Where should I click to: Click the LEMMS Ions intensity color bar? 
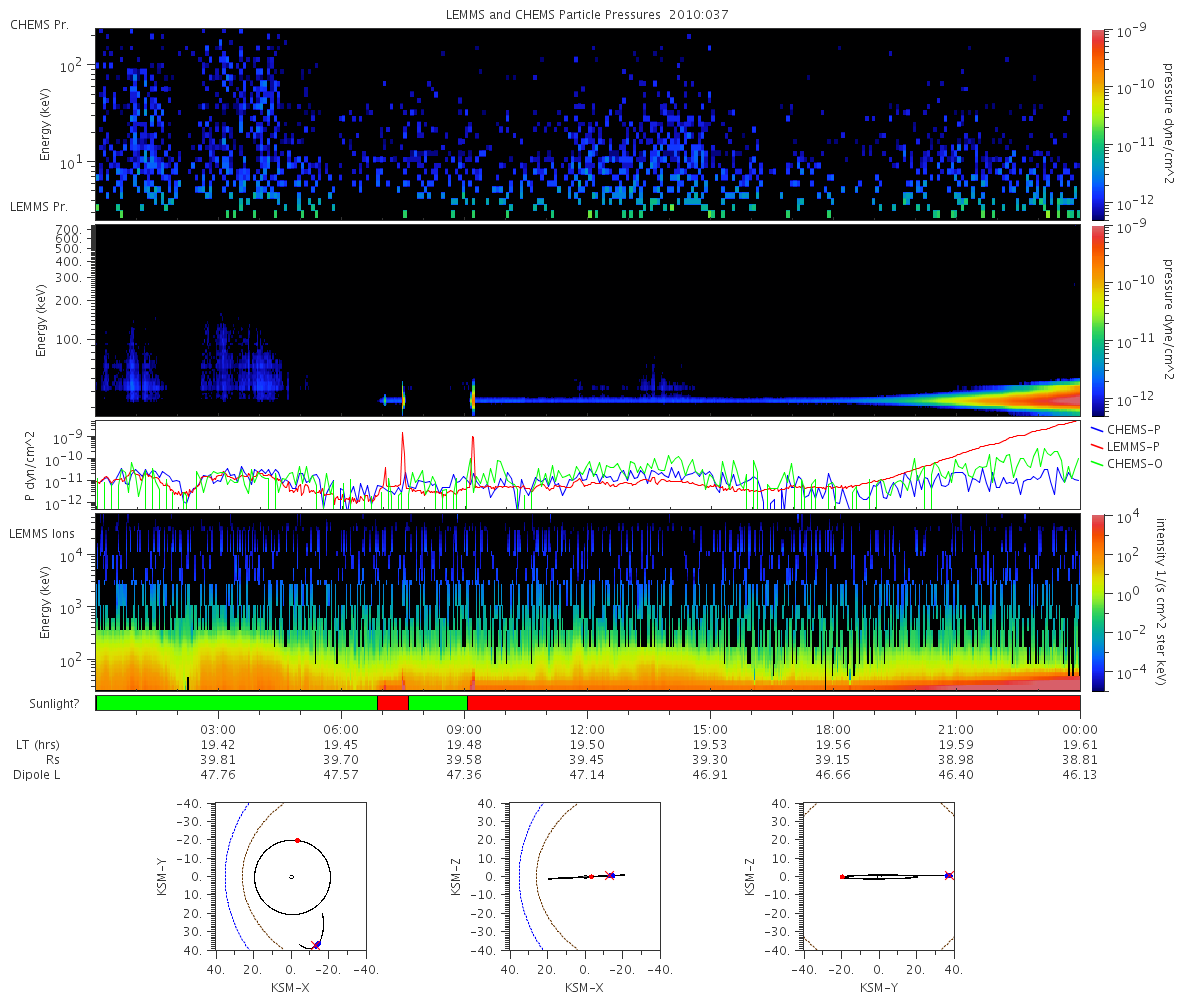(x=1096, y=602)
